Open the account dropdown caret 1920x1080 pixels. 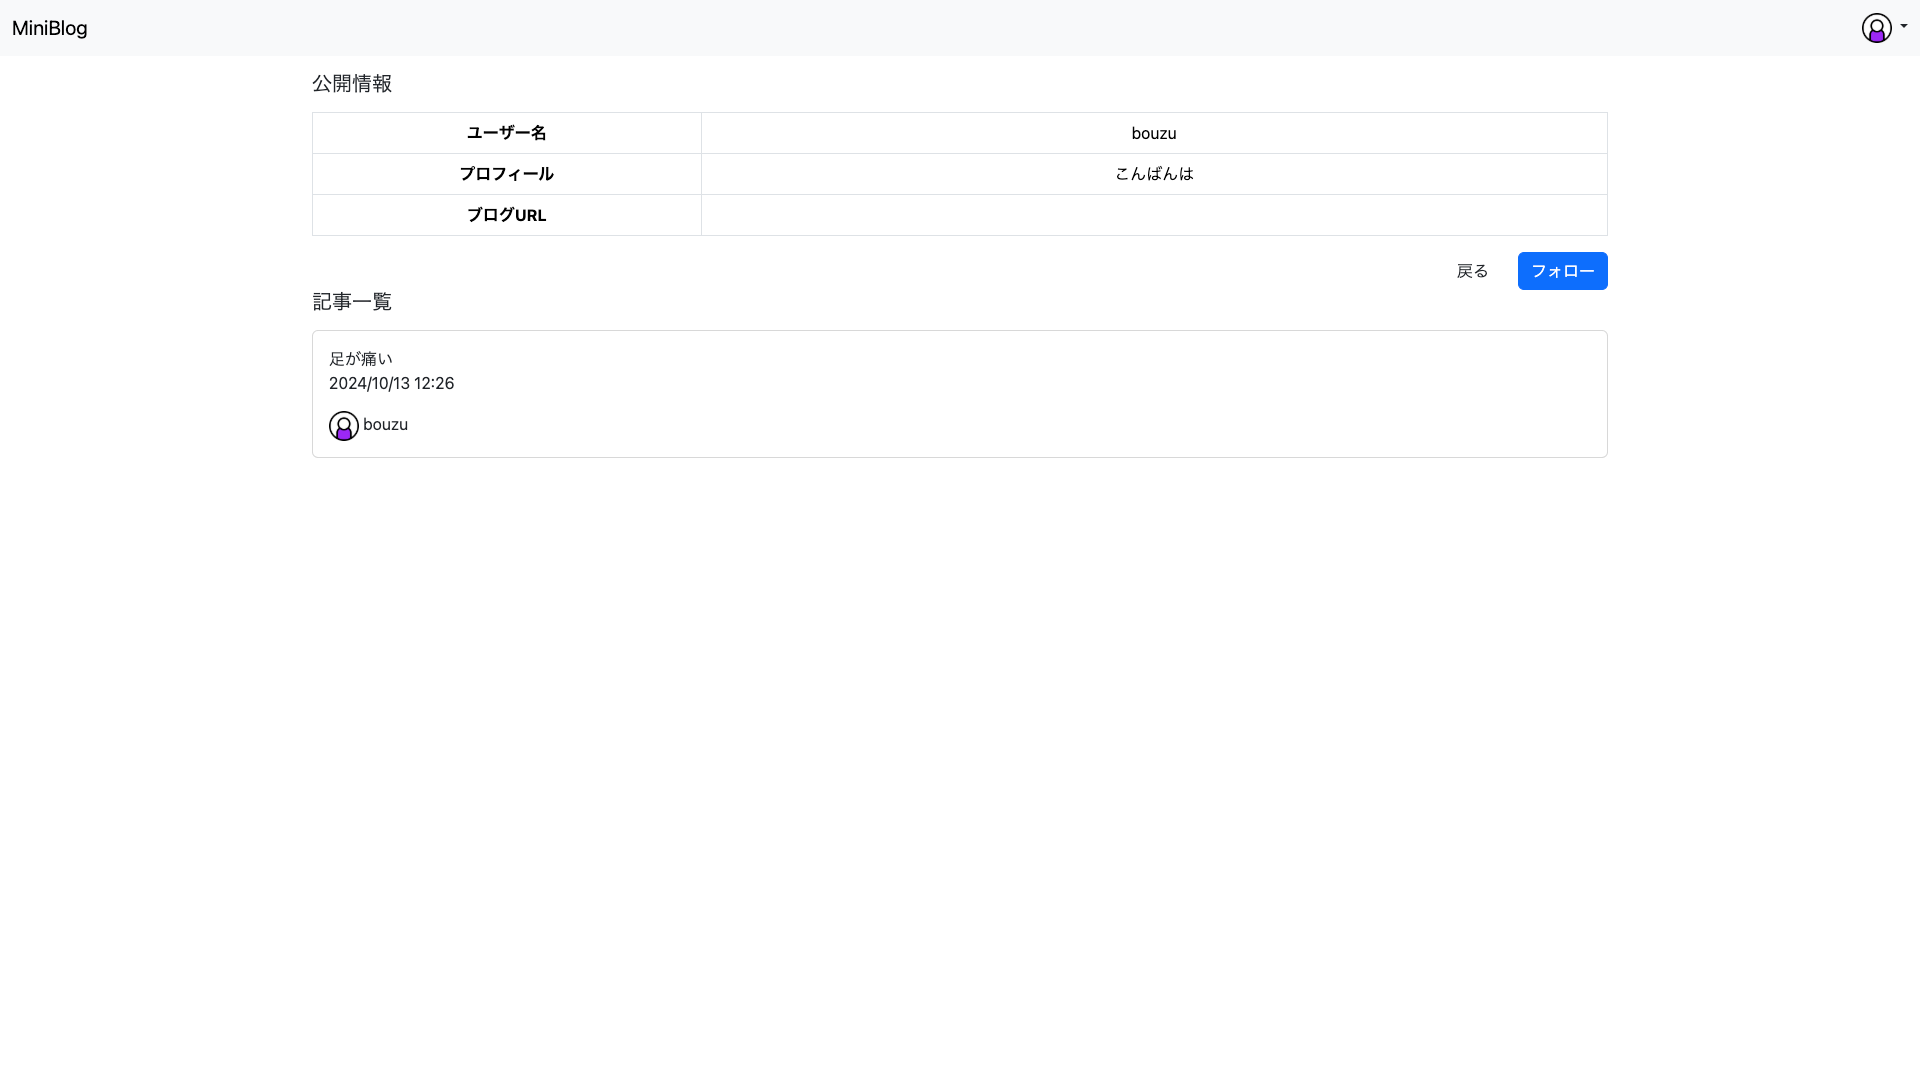point(1904,27)
